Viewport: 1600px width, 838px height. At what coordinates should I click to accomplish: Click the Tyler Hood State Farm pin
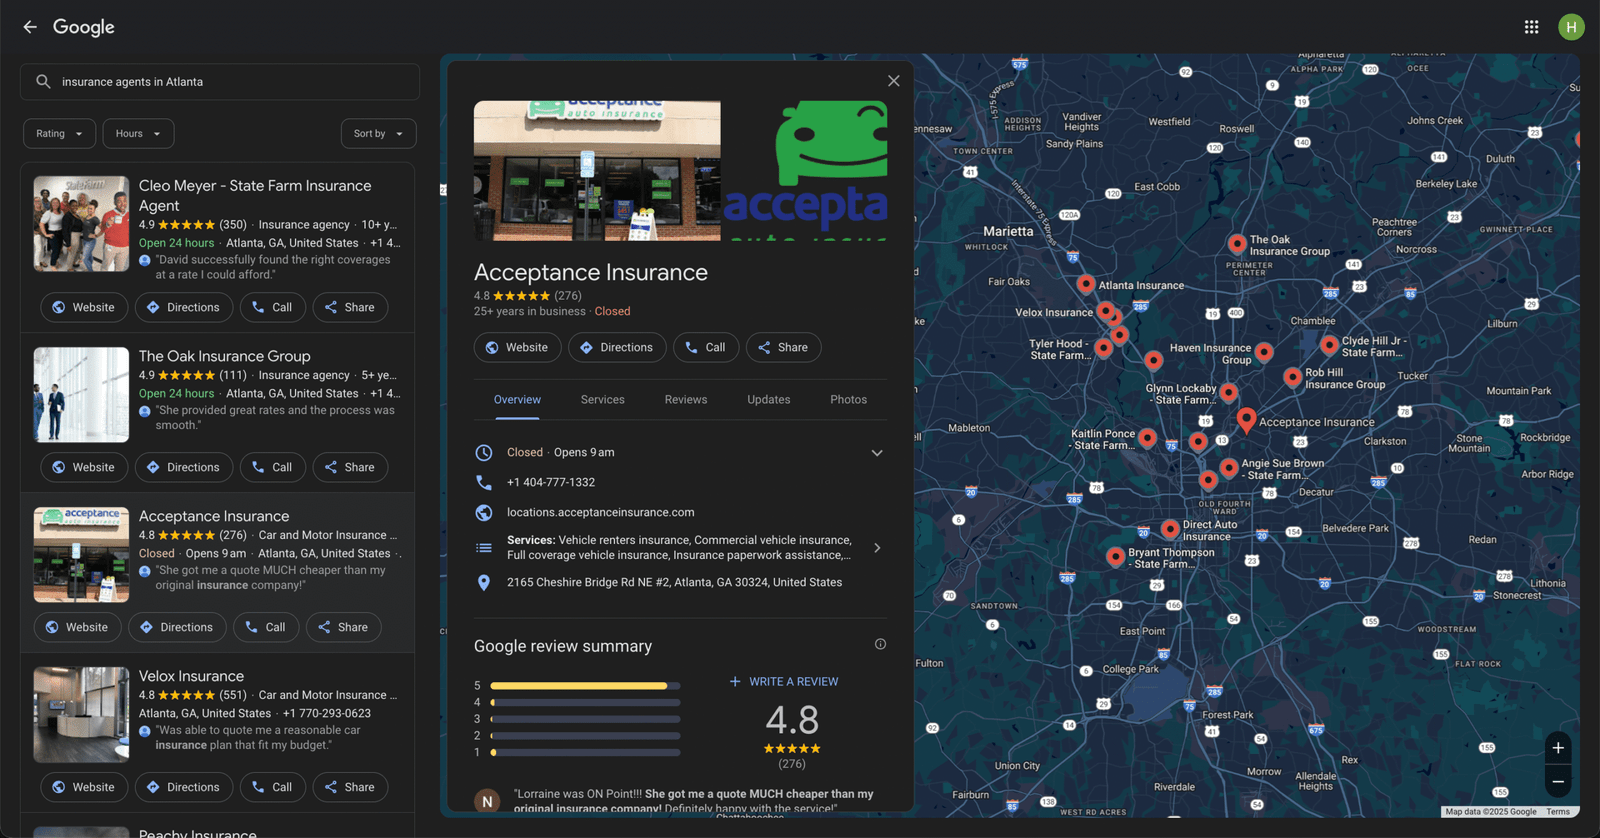pyautogui.click(x=1103, y=347)
